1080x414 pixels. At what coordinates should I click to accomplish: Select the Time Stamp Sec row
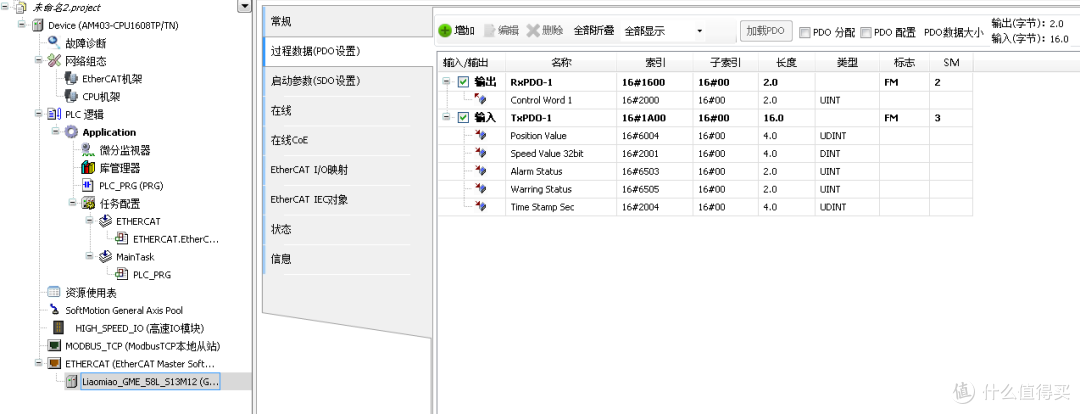[x=705, y=207]
